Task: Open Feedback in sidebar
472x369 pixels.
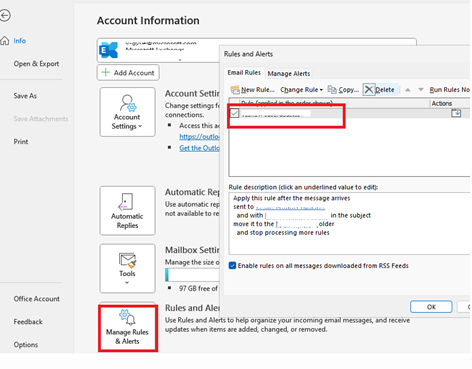Action: [x=28, y=322]
